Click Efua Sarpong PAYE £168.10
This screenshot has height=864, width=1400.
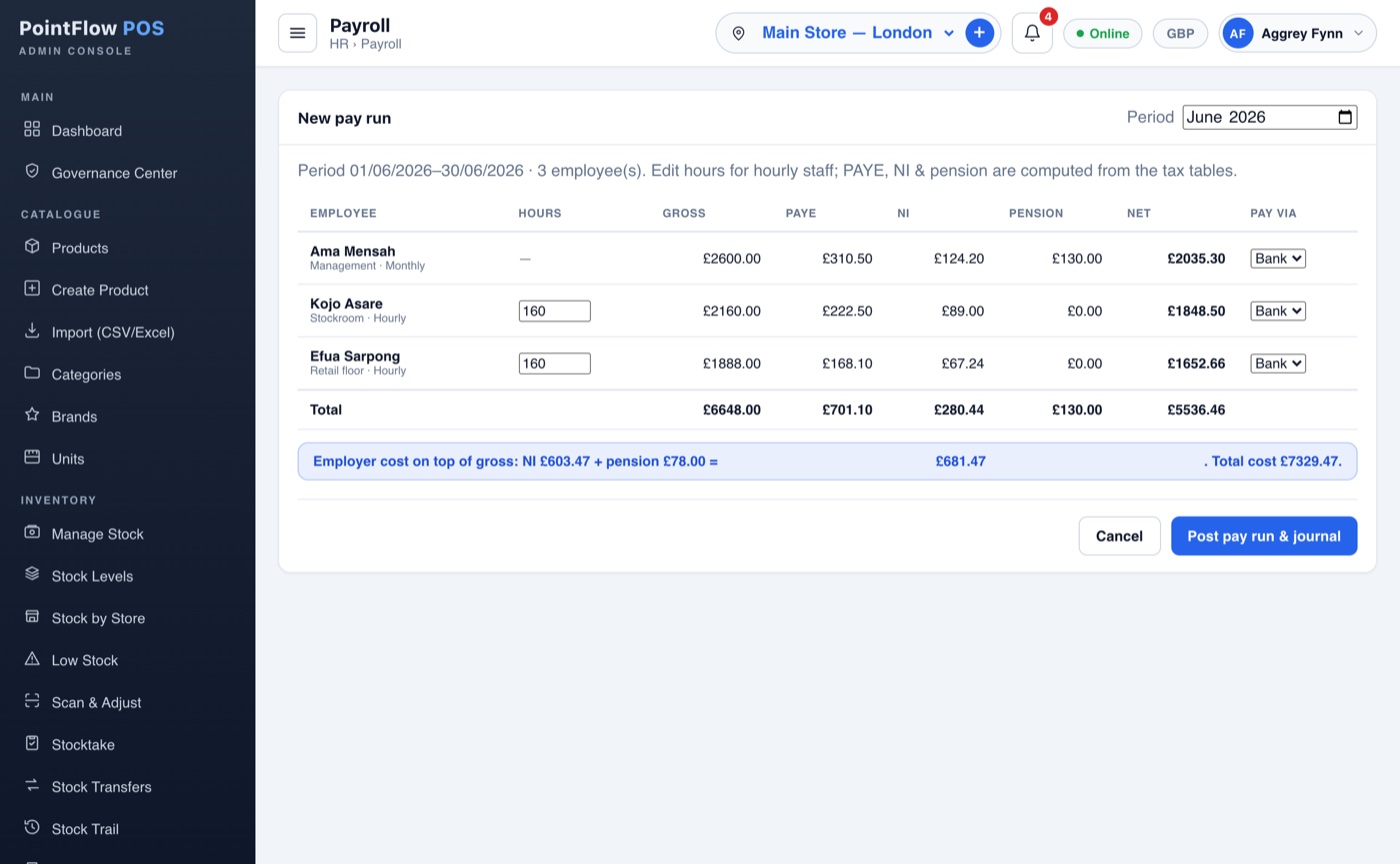click(847, 363)
